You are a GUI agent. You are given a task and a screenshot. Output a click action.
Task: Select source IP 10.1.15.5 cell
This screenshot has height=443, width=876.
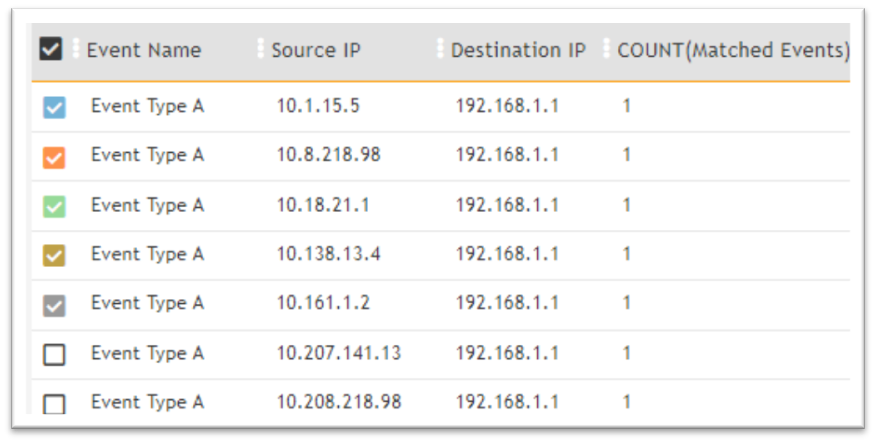[x=318, y=106]
